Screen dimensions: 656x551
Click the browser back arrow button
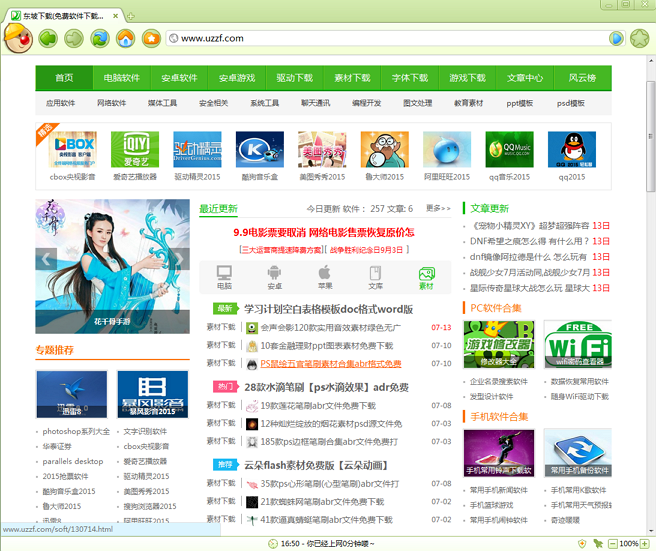[49, 38]
